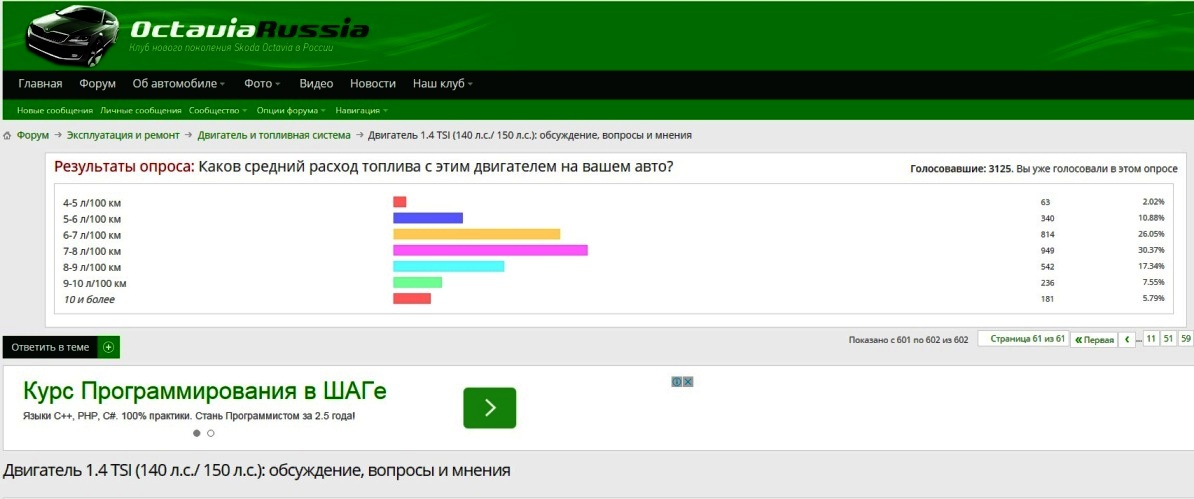
Task: Click the Двигатель 1.4 TSI thread title heading
Action: coord(257,471)
